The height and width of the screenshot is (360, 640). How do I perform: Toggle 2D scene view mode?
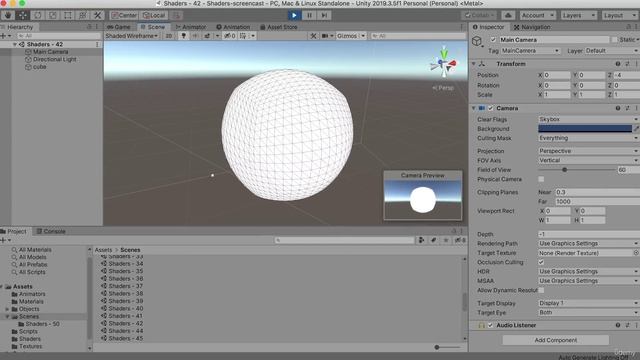point(169,36)
